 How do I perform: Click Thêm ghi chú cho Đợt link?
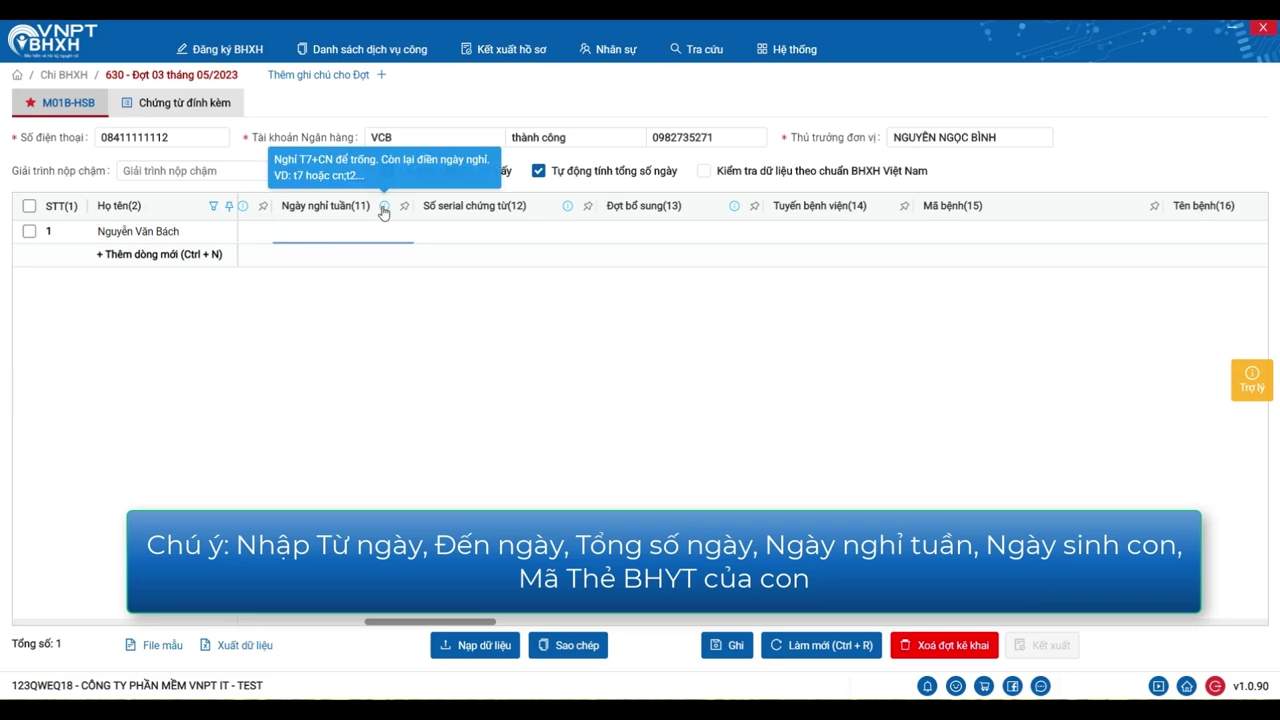tap(318, 75)
